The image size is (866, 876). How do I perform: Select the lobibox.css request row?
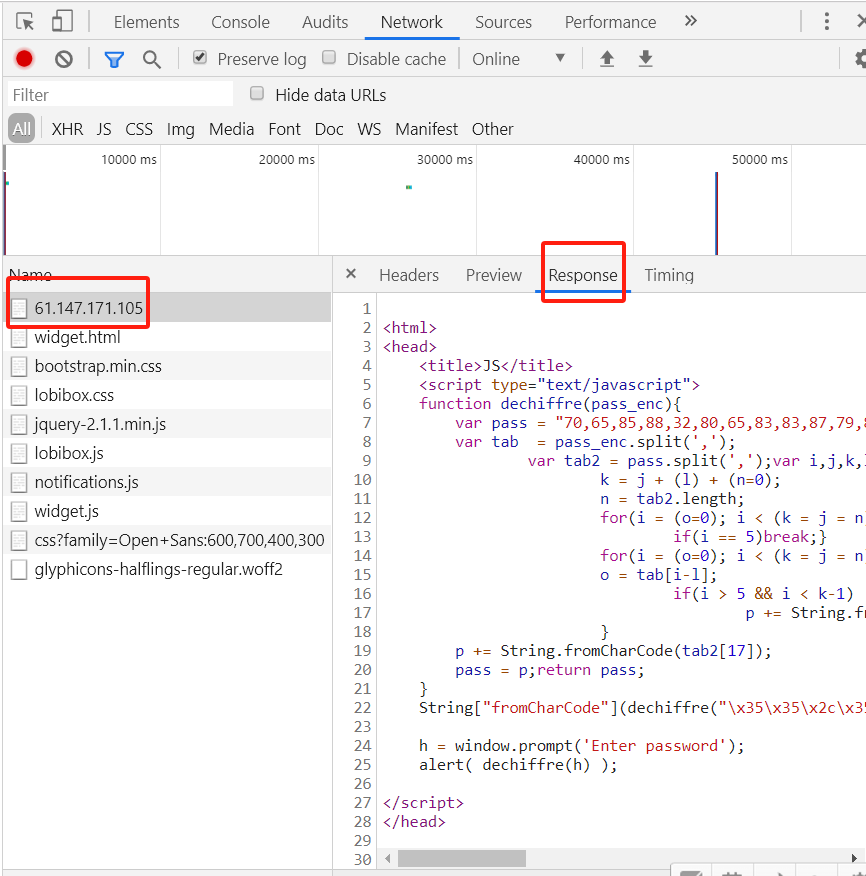tap(167, 395)
